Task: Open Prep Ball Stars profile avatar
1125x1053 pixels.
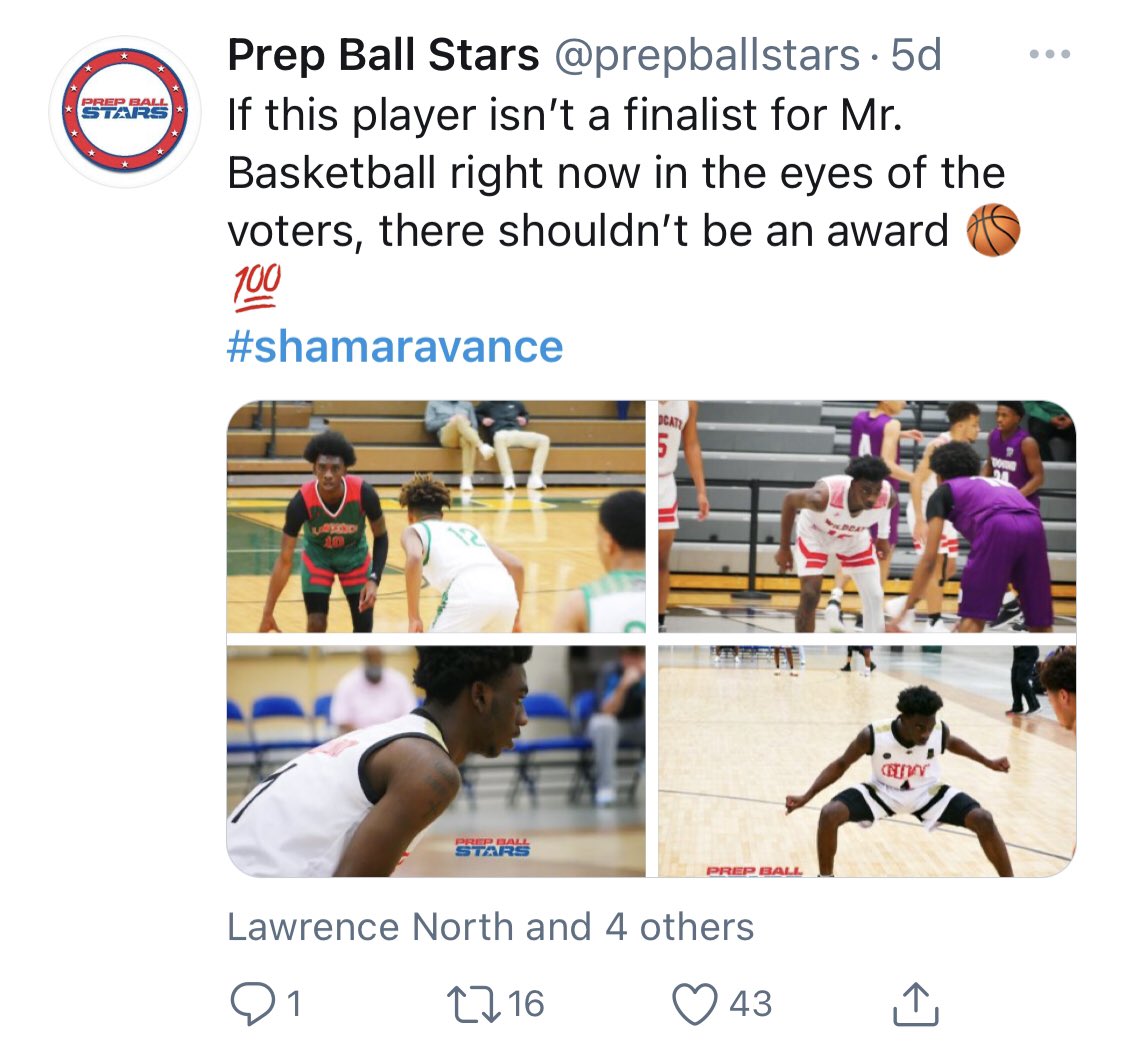Action: (x=125, y=112)
